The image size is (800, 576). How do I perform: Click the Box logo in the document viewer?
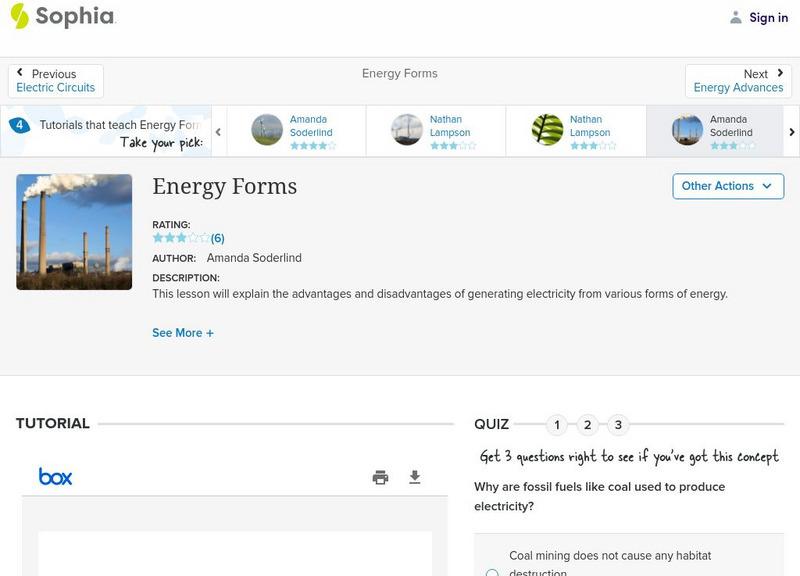tap(55, 477)
